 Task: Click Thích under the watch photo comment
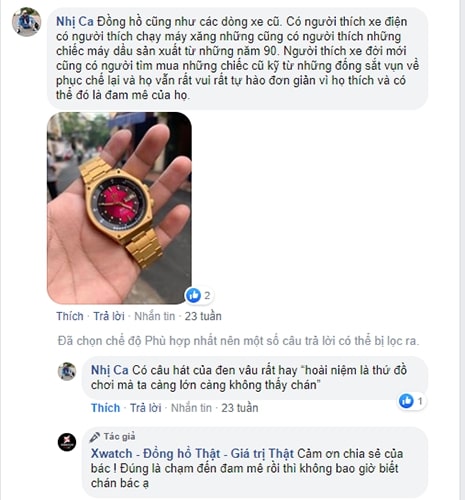70,316
